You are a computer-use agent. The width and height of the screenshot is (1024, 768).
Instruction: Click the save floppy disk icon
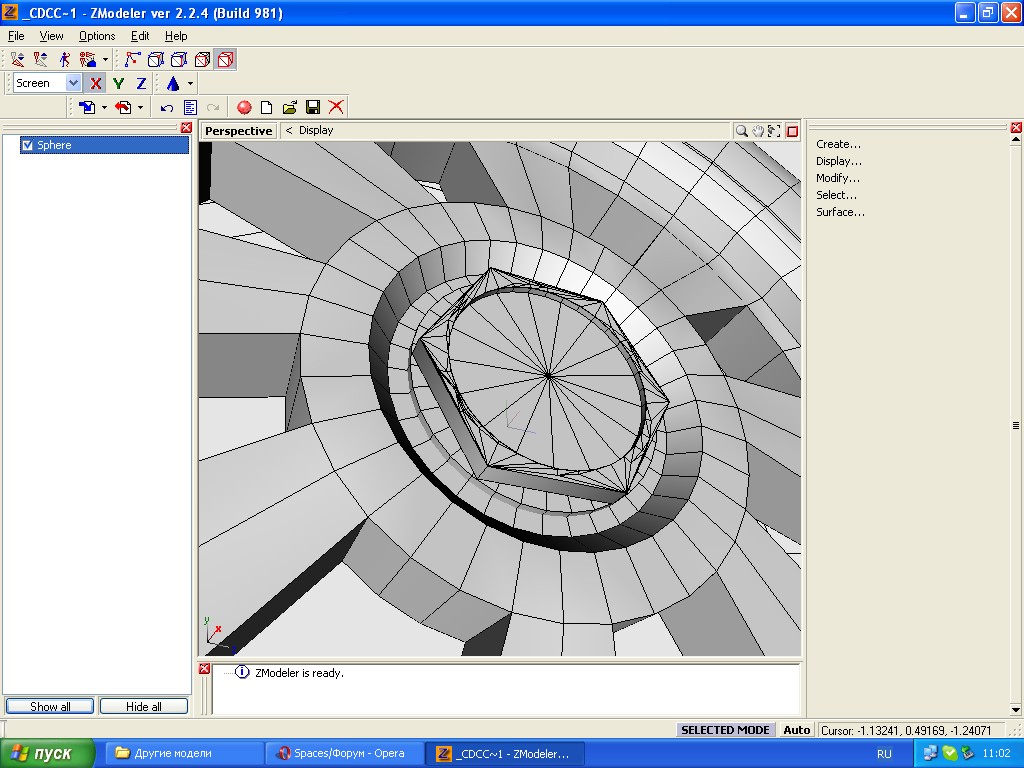pos(313,107)
